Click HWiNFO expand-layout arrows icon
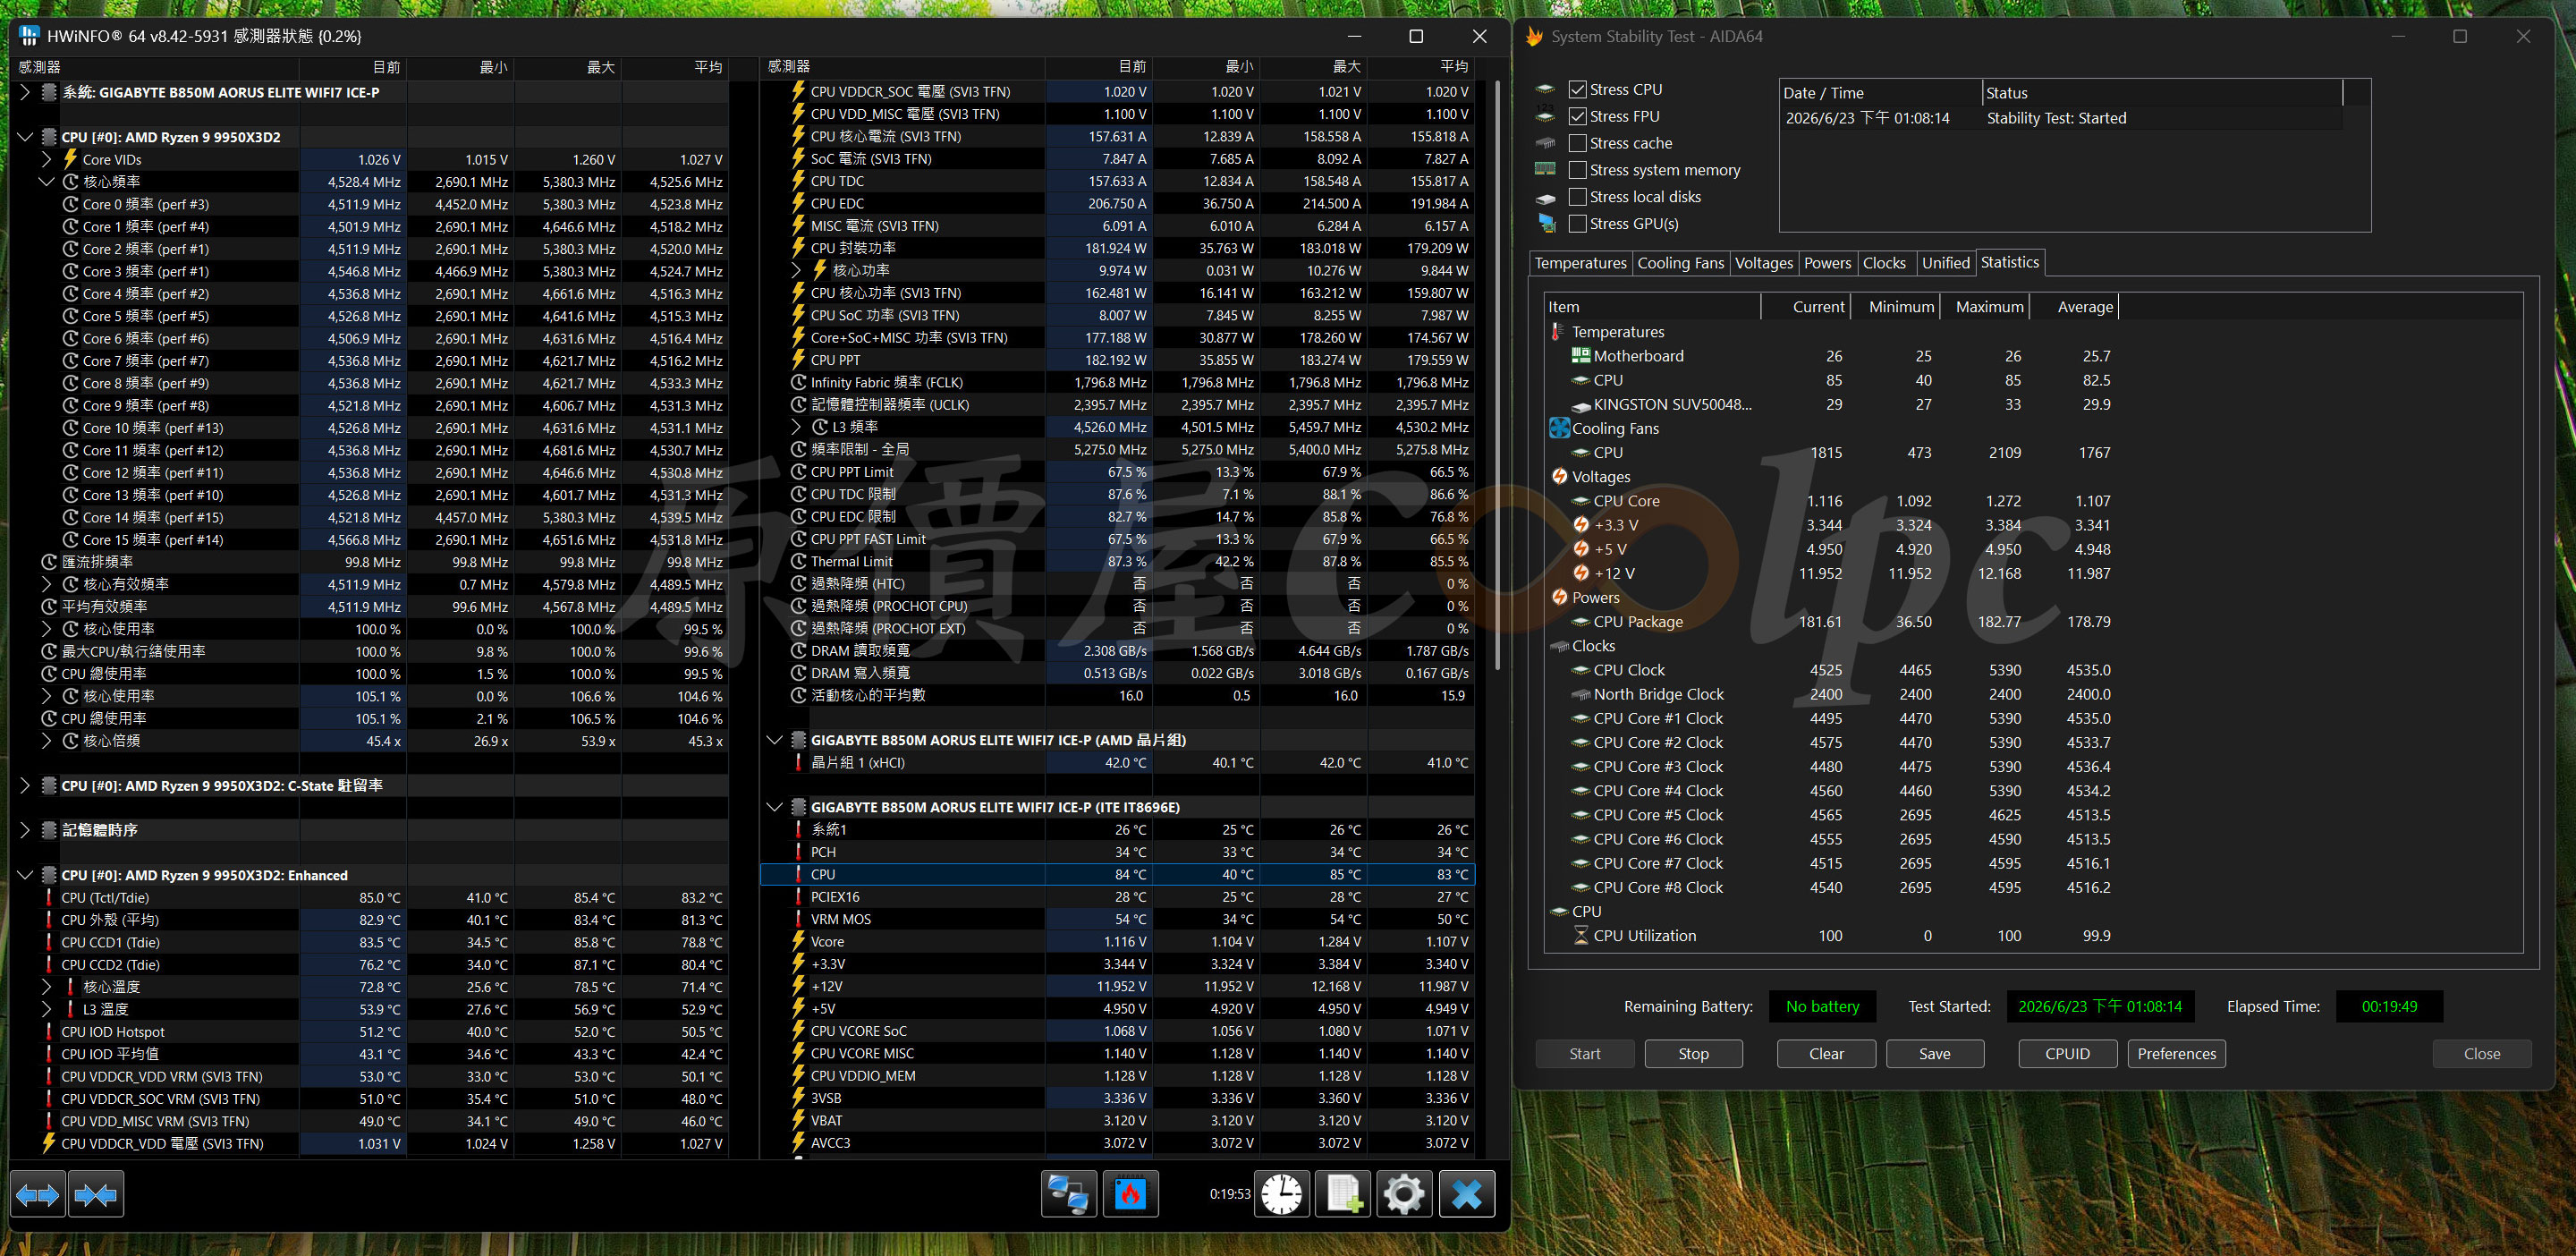2576x1256 pixels. (x=38, y=1194)
